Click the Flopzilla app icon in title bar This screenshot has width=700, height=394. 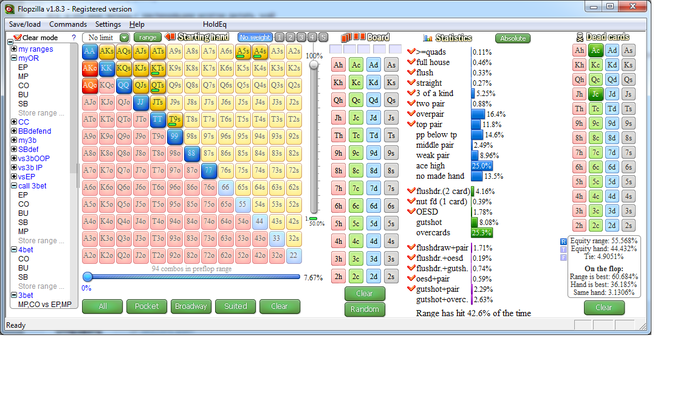click(9, 9)
